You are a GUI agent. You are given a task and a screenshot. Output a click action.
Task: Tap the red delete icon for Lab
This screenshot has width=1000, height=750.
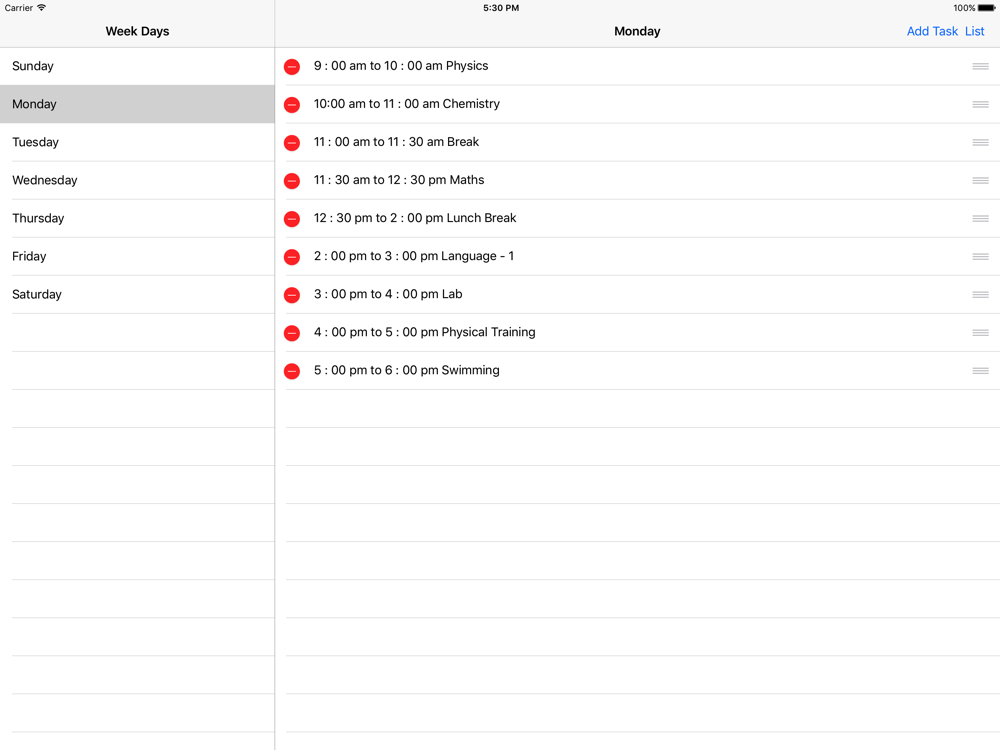pos(291,295)
